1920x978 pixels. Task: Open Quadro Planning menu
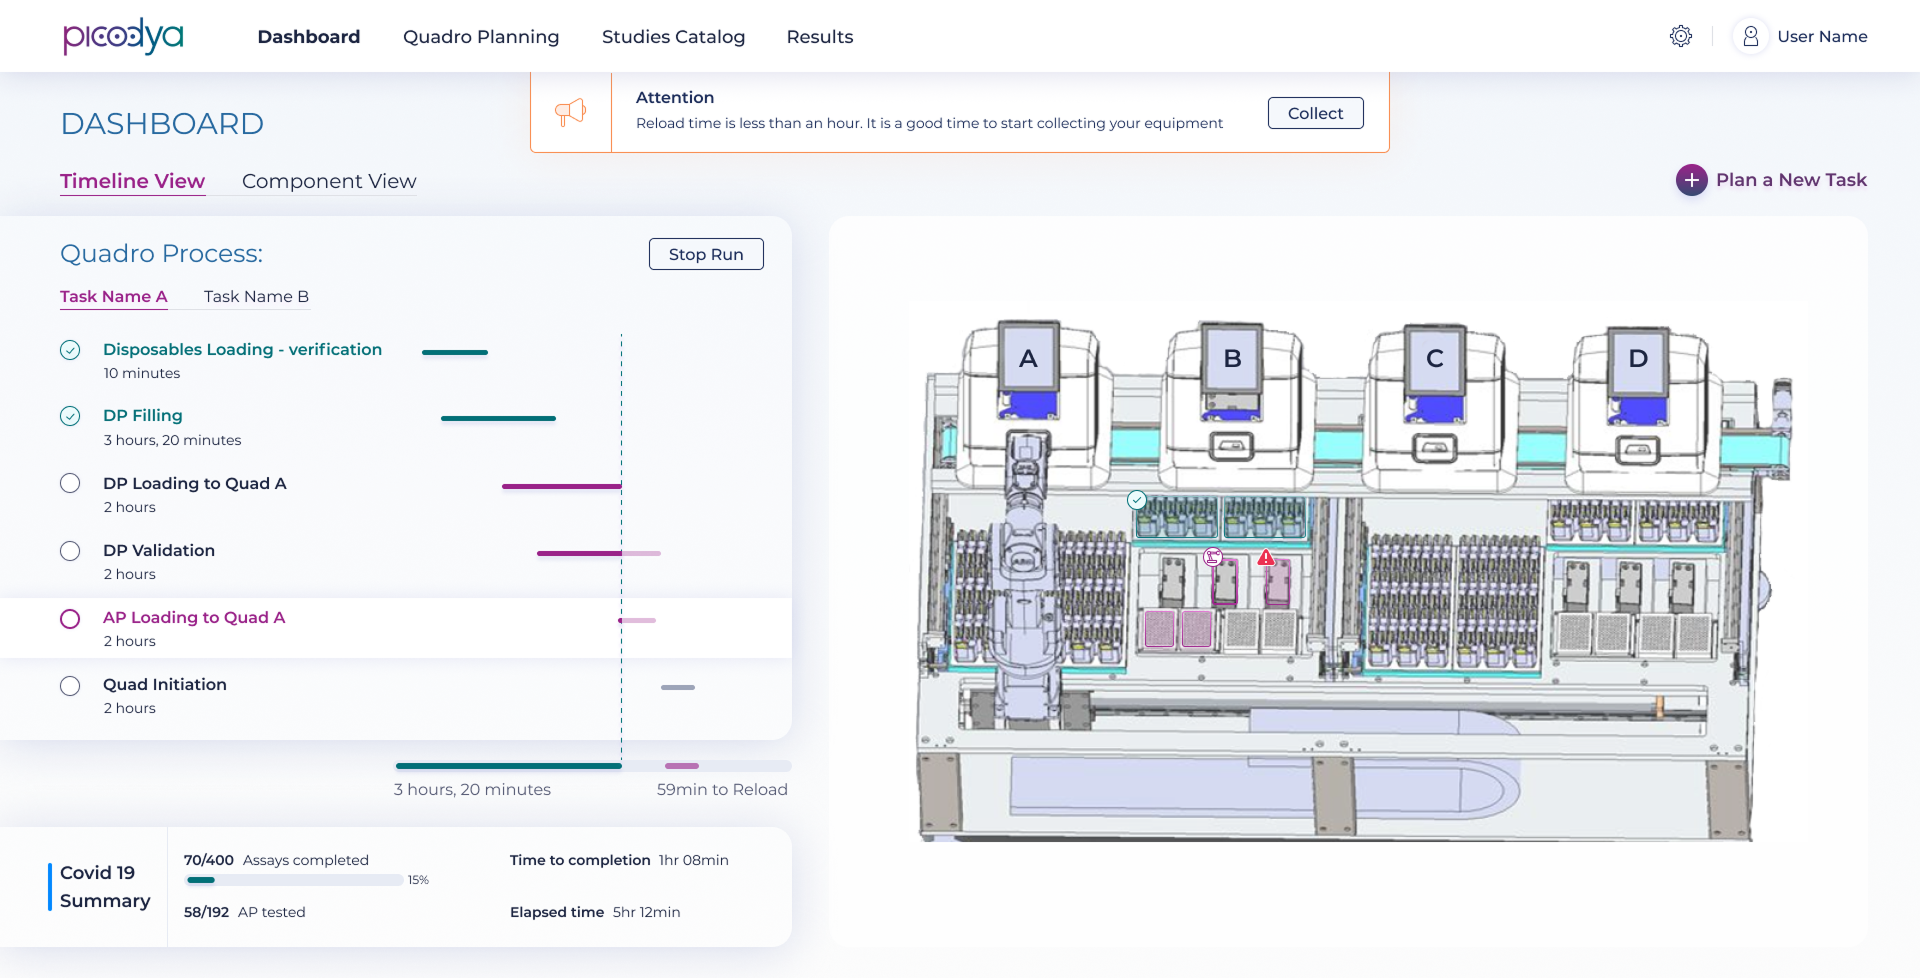(481, 37)
